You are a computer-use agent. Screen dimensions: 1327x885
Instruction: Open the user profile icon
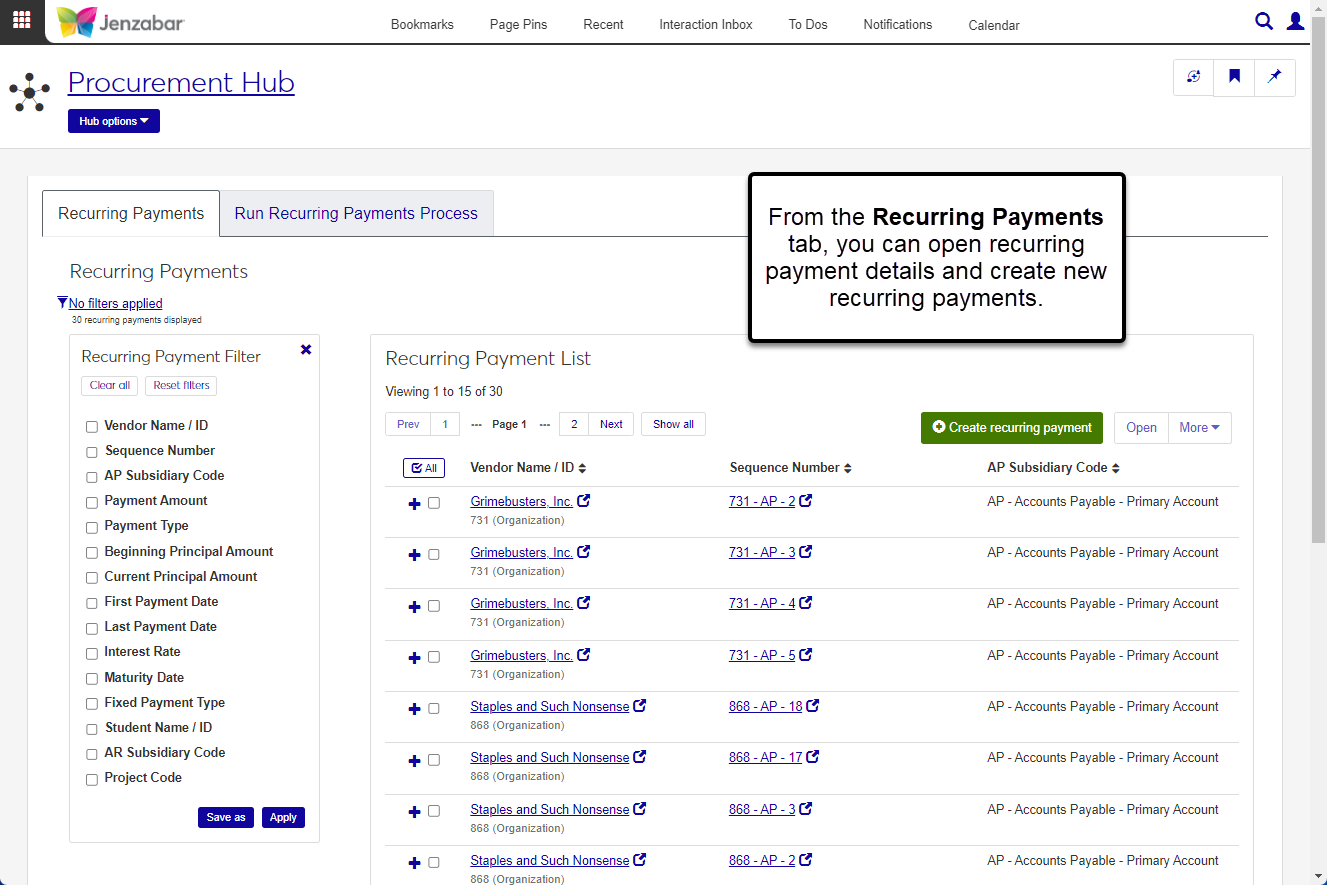click(1295, 21)
